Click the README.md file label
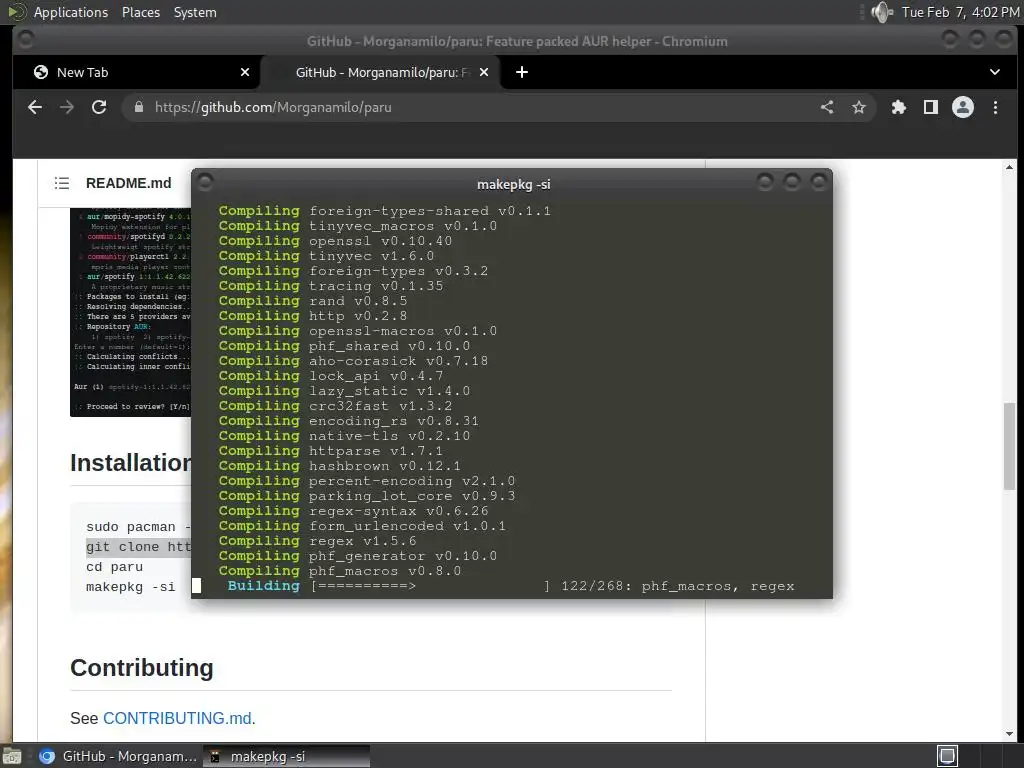The width and height of the screenshot is (1024, 768). point(129,183)
